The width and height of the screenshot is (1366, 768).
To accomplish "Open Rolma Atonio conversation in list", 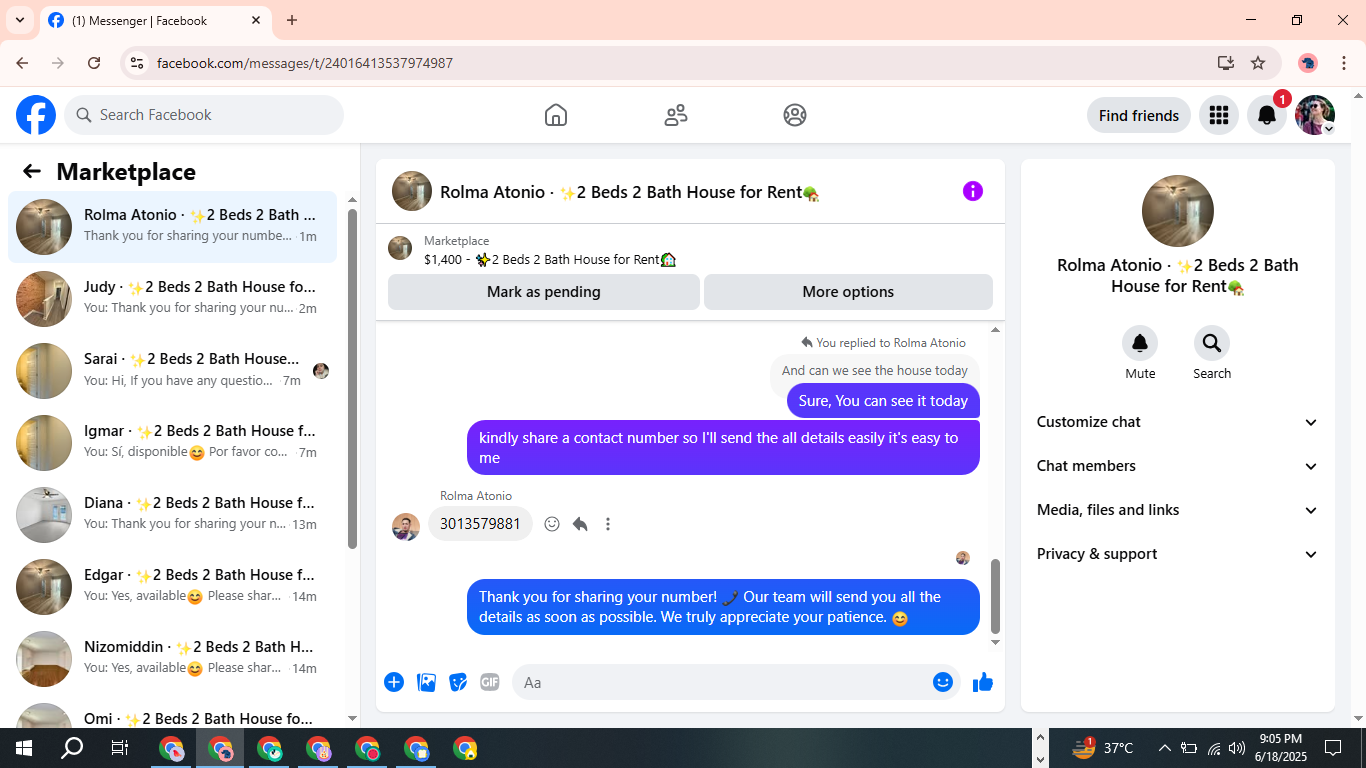I will coord(172,227).
